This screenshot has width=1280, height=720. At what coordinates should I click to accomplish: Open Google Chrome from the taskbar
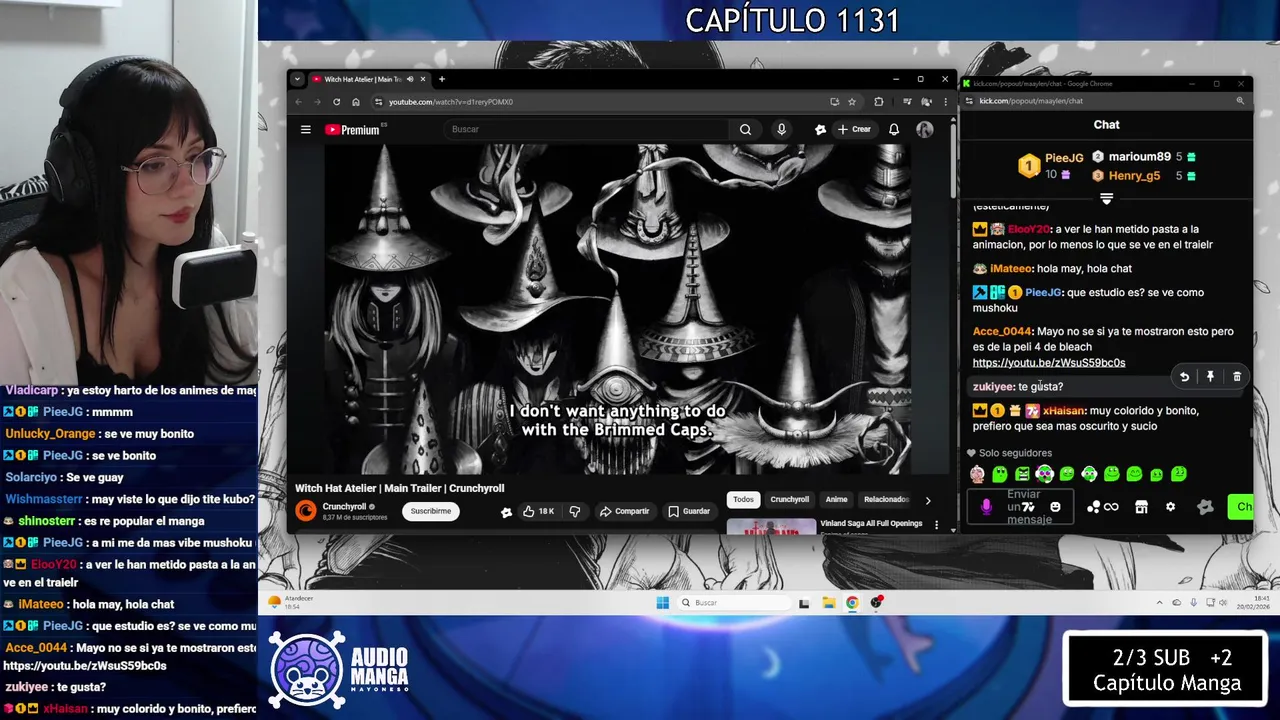(x=852, y=603)
